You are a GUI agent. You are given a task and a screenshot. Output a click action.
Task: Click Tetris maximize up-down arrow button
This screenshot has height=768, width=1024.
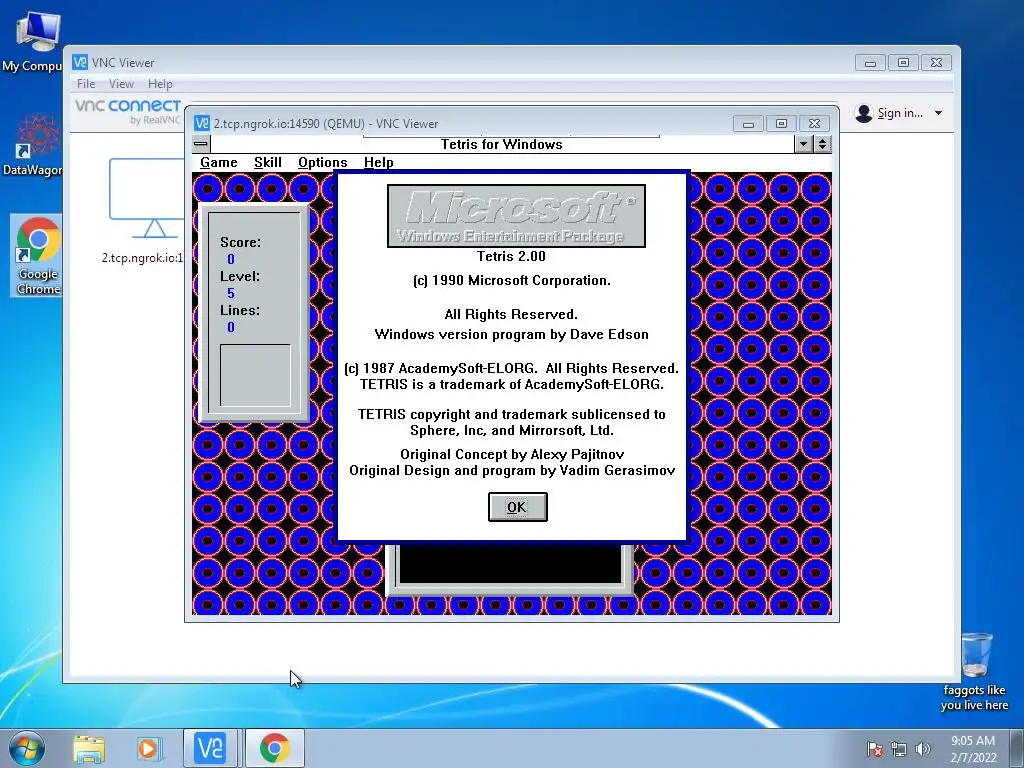822,144
